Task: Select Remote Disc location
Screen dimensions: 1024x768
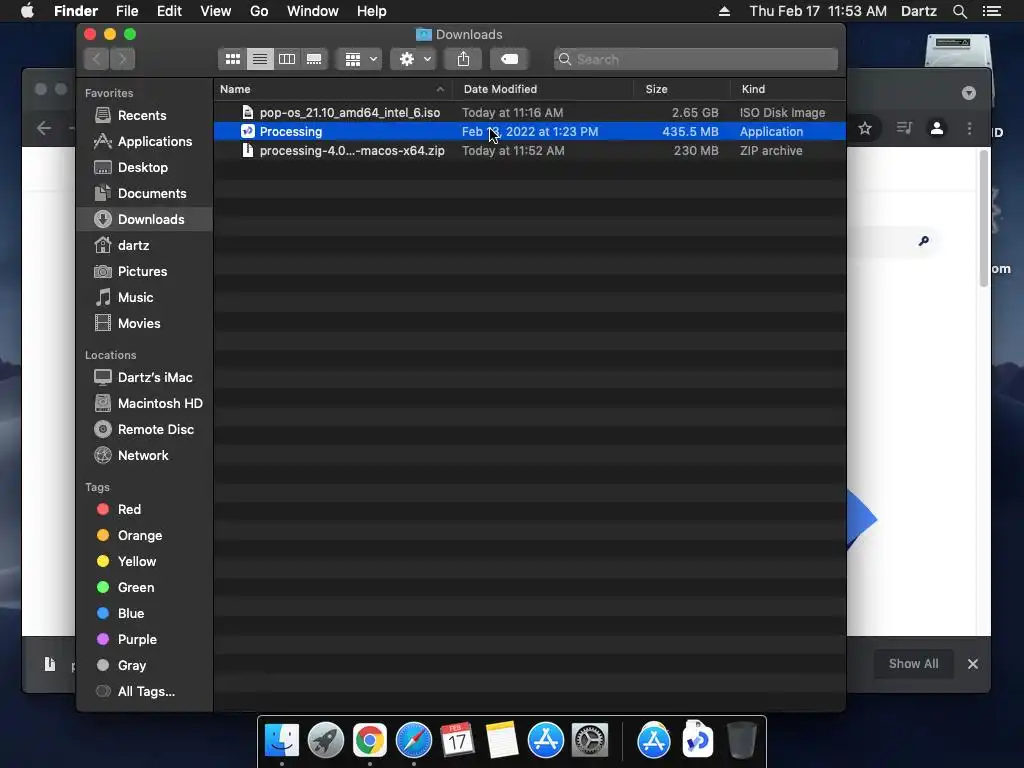Action: point(144,430)
